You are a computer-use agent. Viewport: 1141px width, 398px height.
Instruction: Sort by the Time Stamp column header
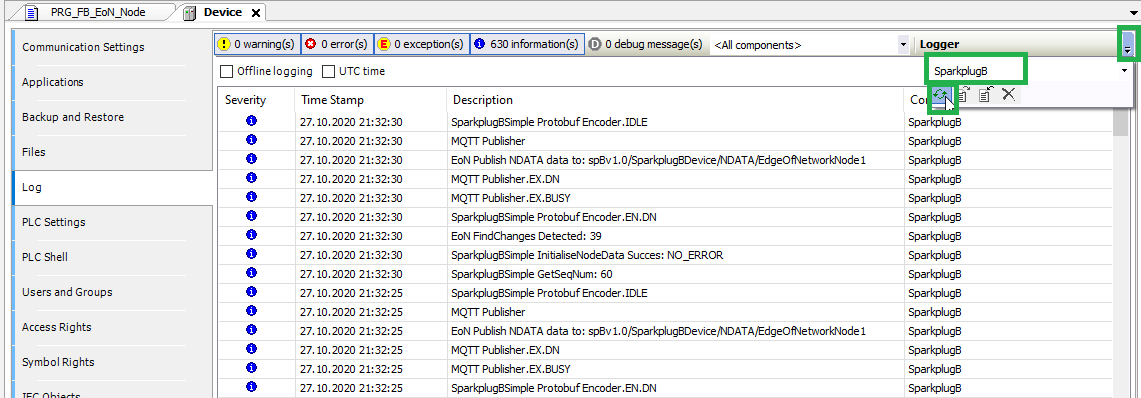370,100
